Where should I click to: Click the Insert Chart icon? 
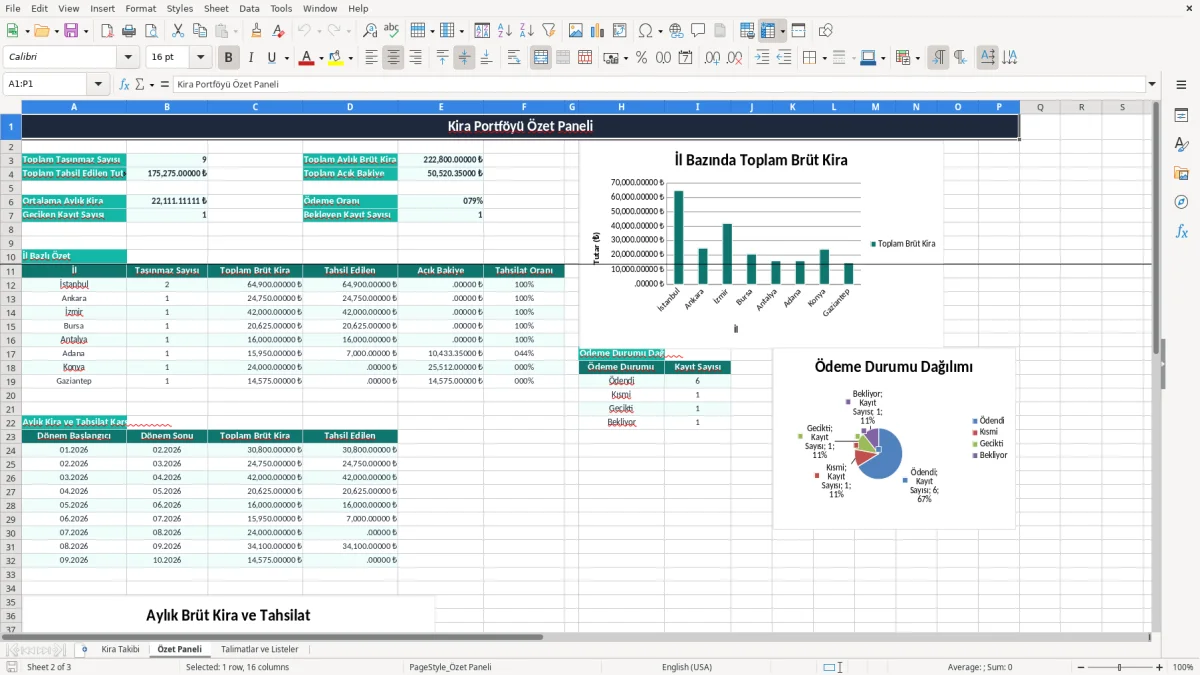597,31
